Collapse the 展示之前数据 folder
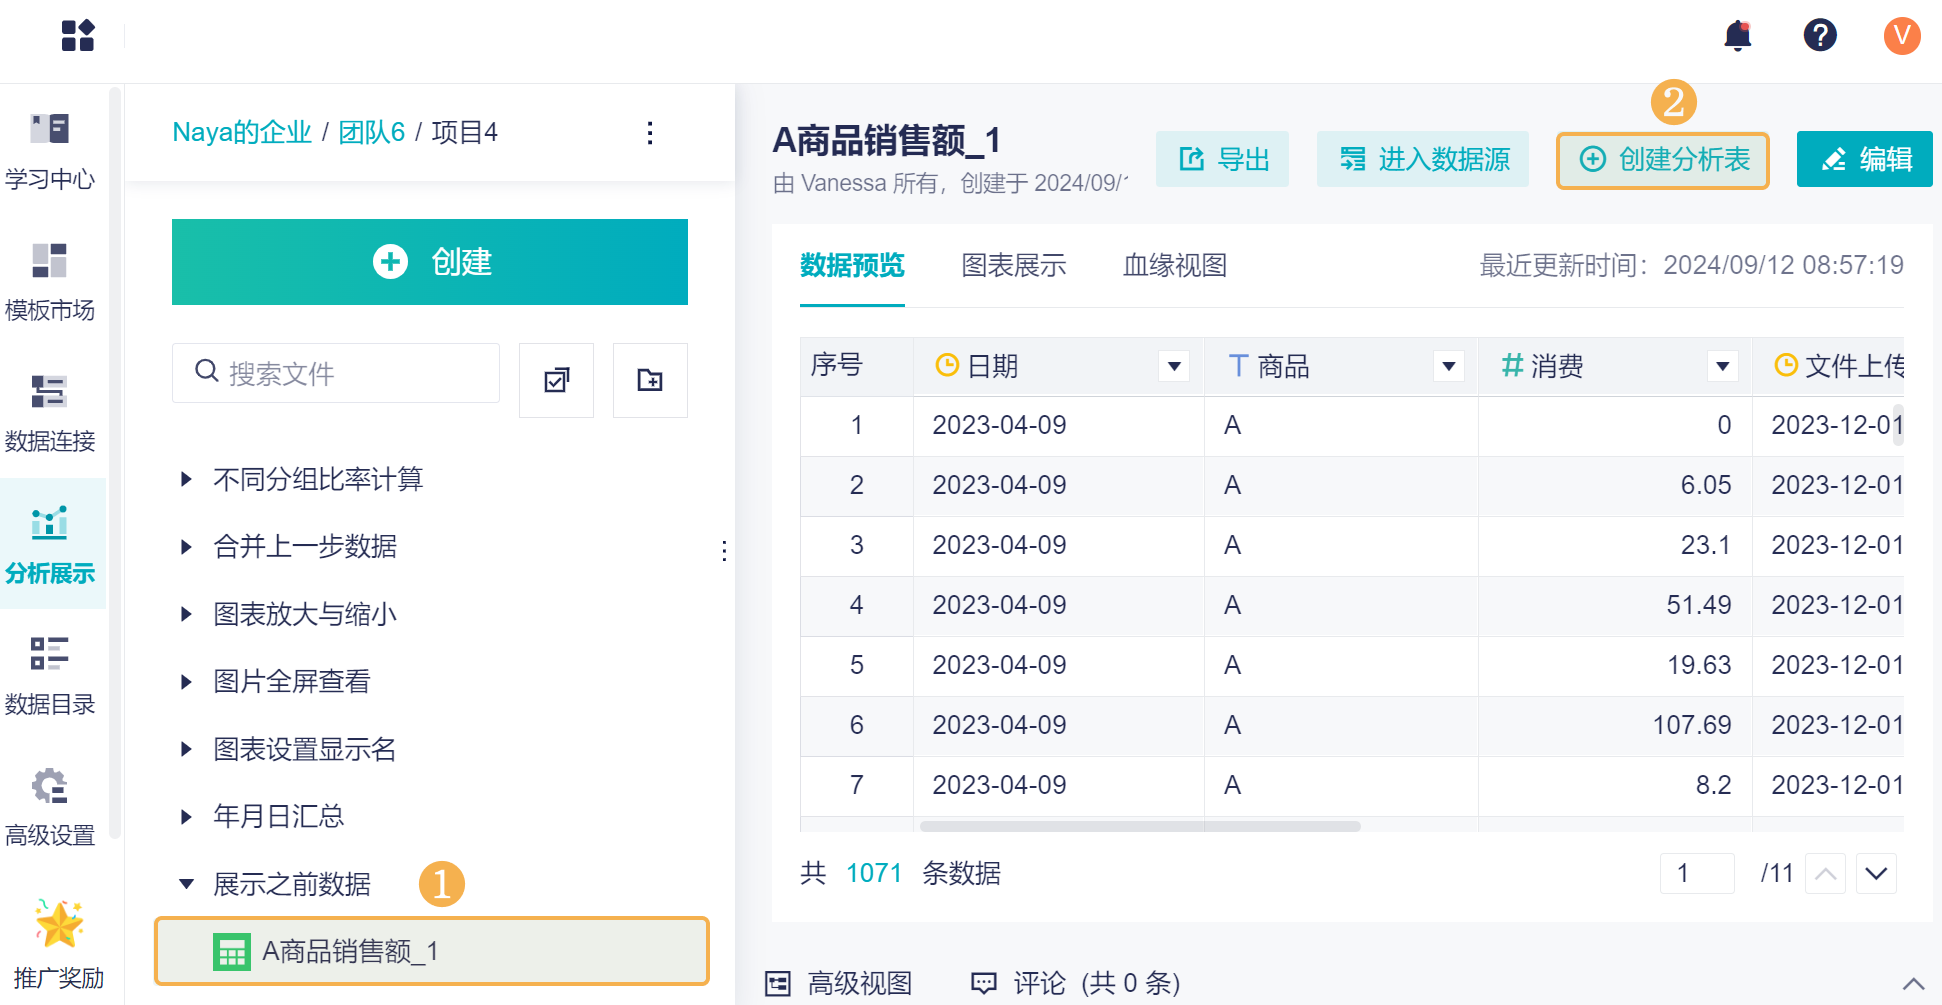 186,884
